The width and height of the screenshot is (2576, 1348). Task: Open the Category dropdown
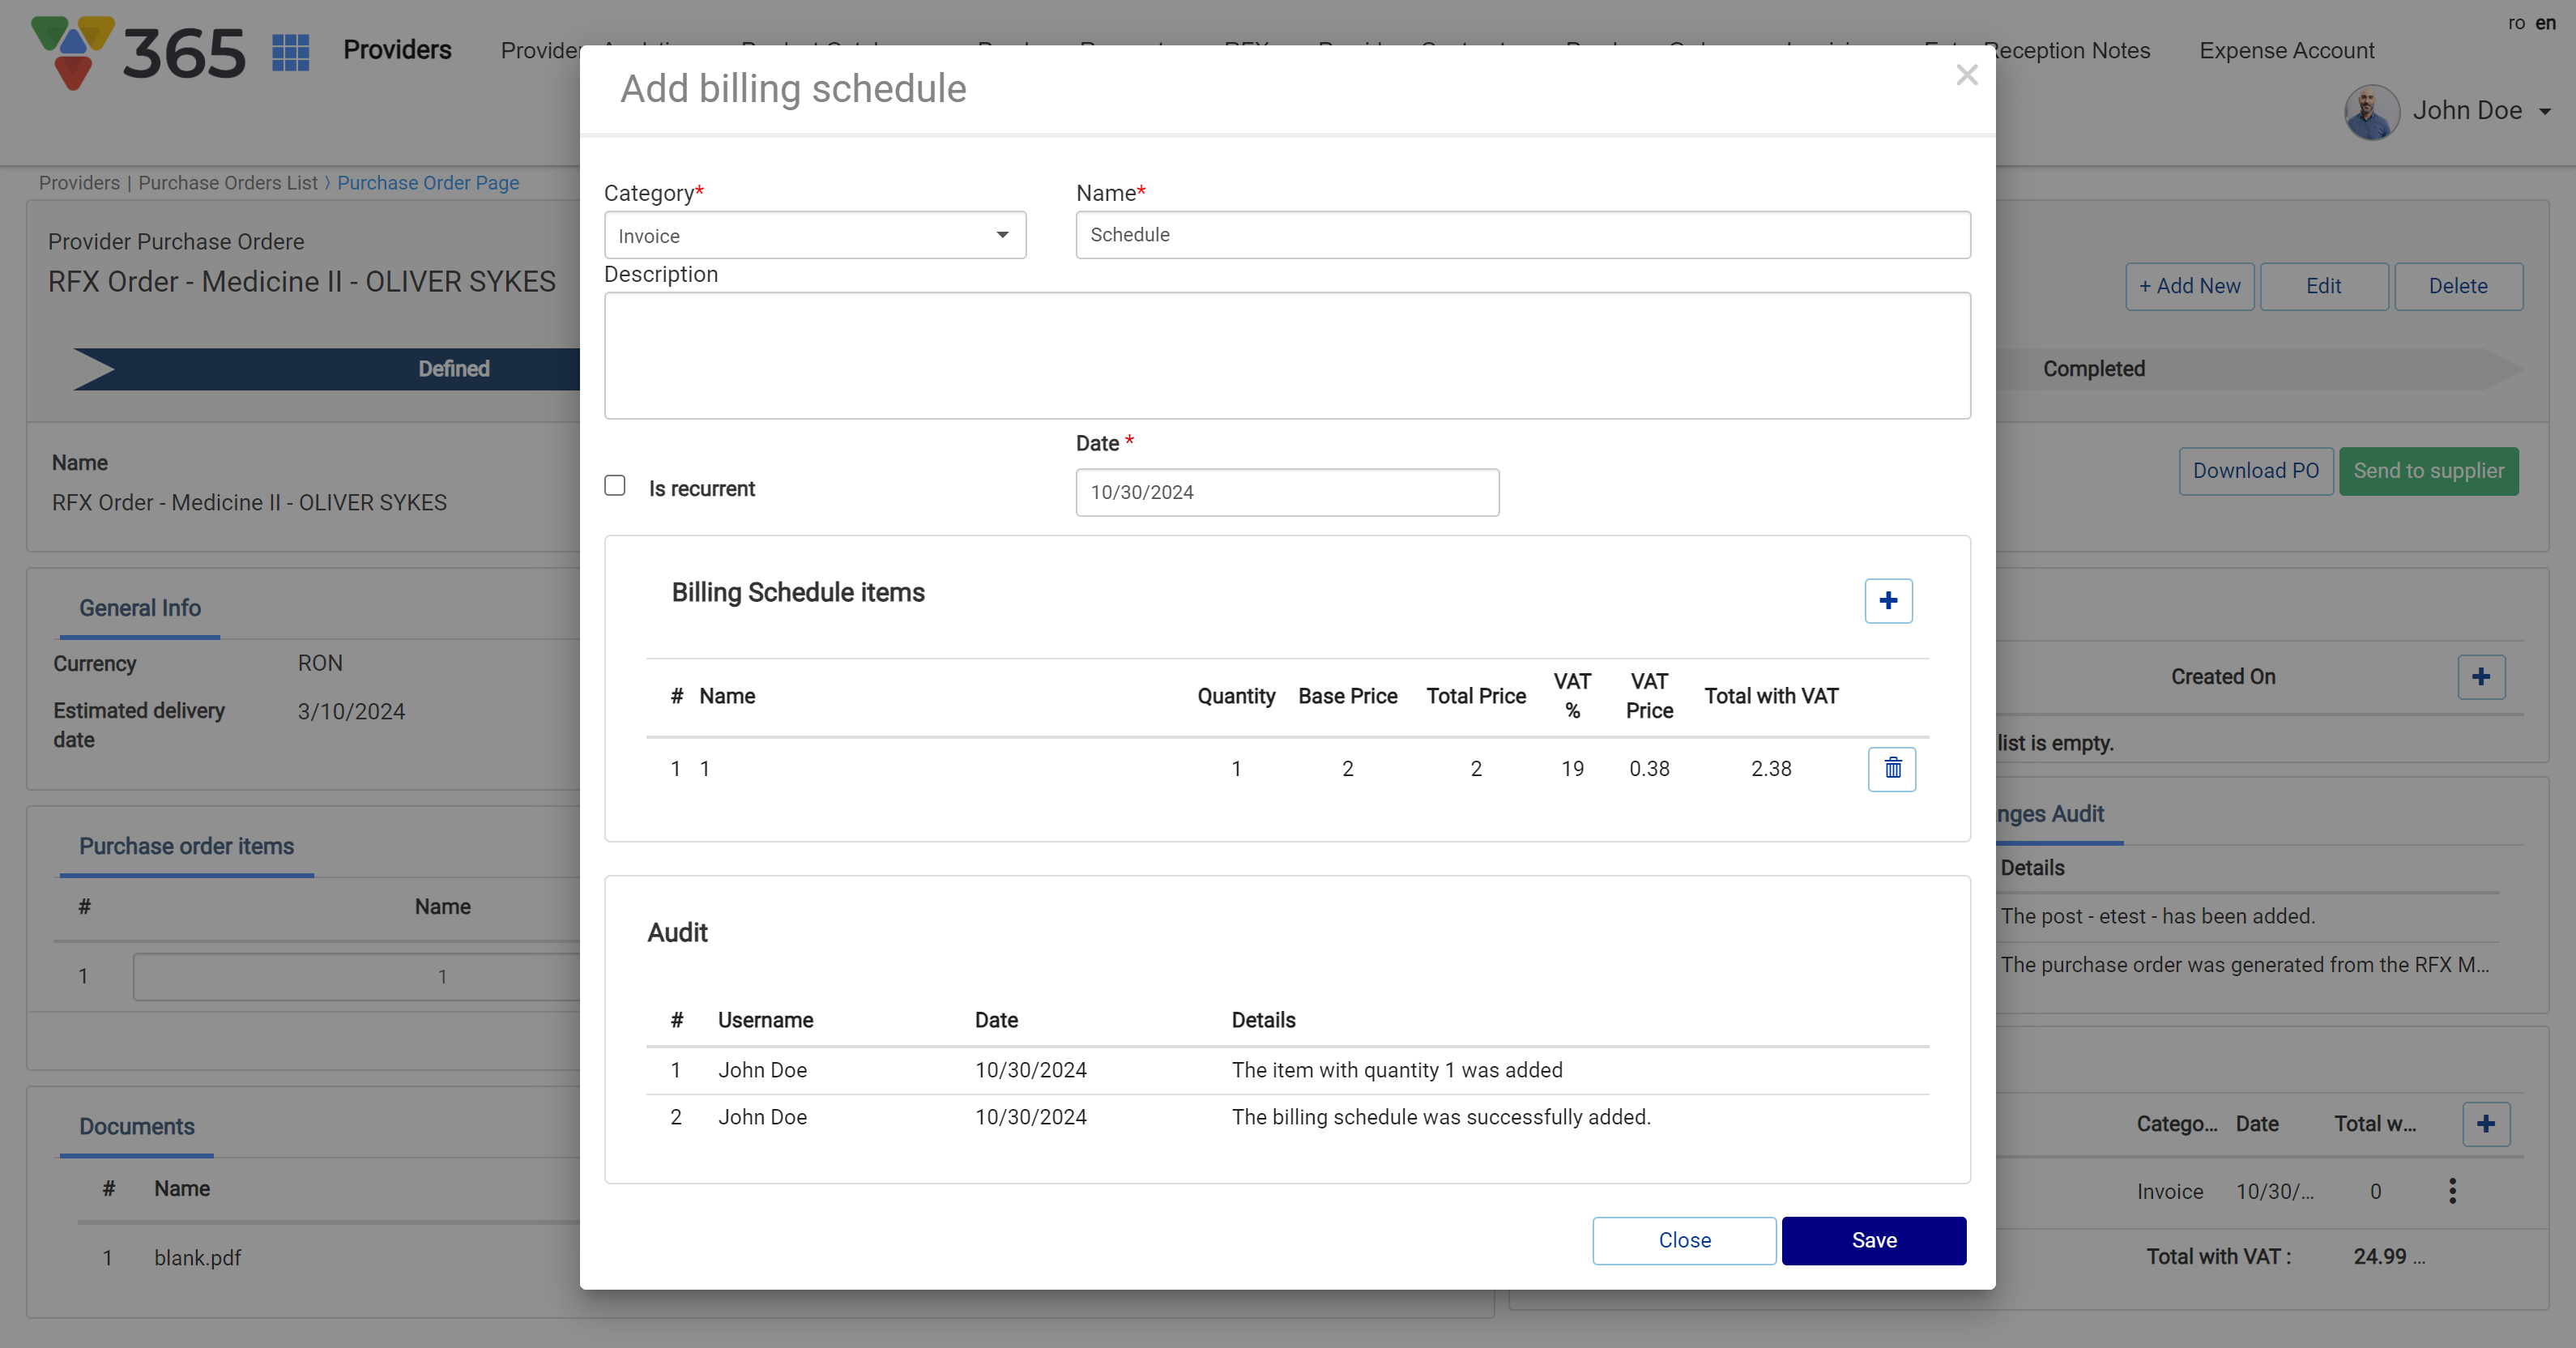[815, 236]
